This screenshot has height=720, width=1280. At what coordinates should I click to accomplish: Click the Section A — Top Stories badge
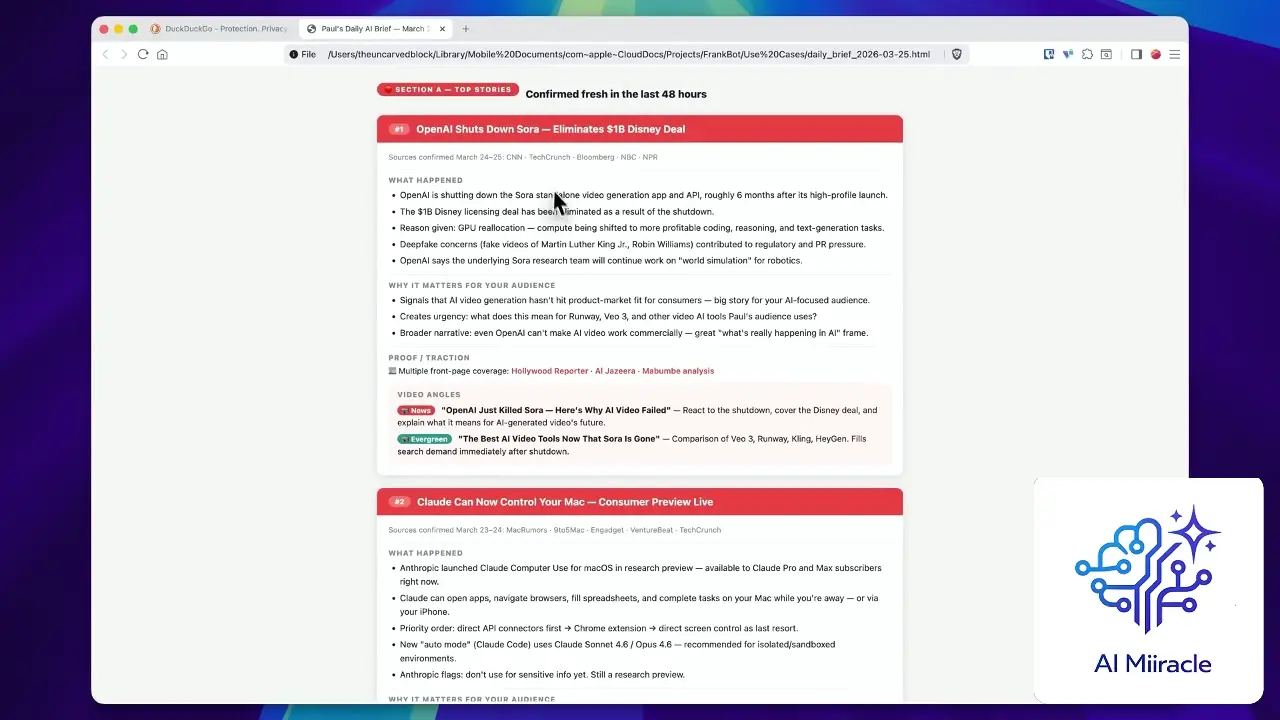448,90
